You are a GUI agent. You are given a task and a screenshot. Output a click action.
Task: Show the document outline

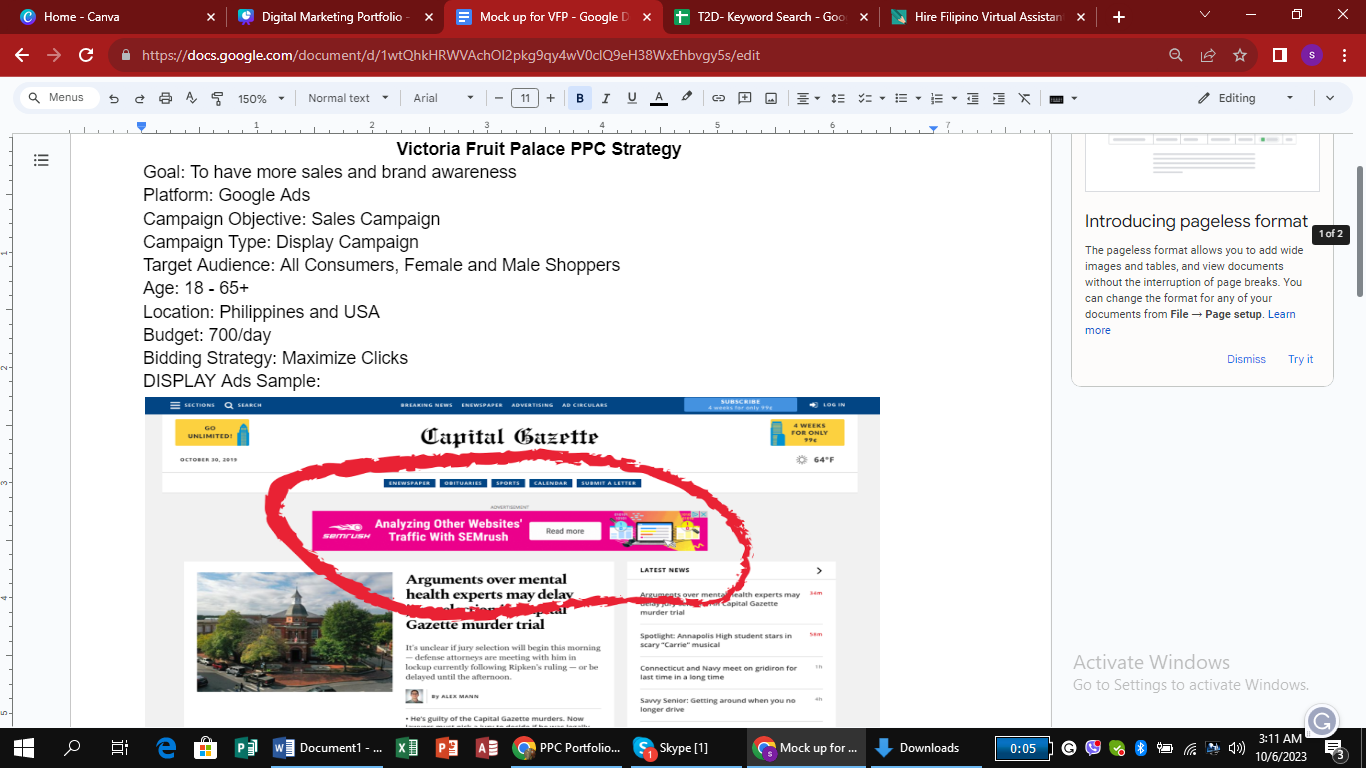click(x=41, y=160)
